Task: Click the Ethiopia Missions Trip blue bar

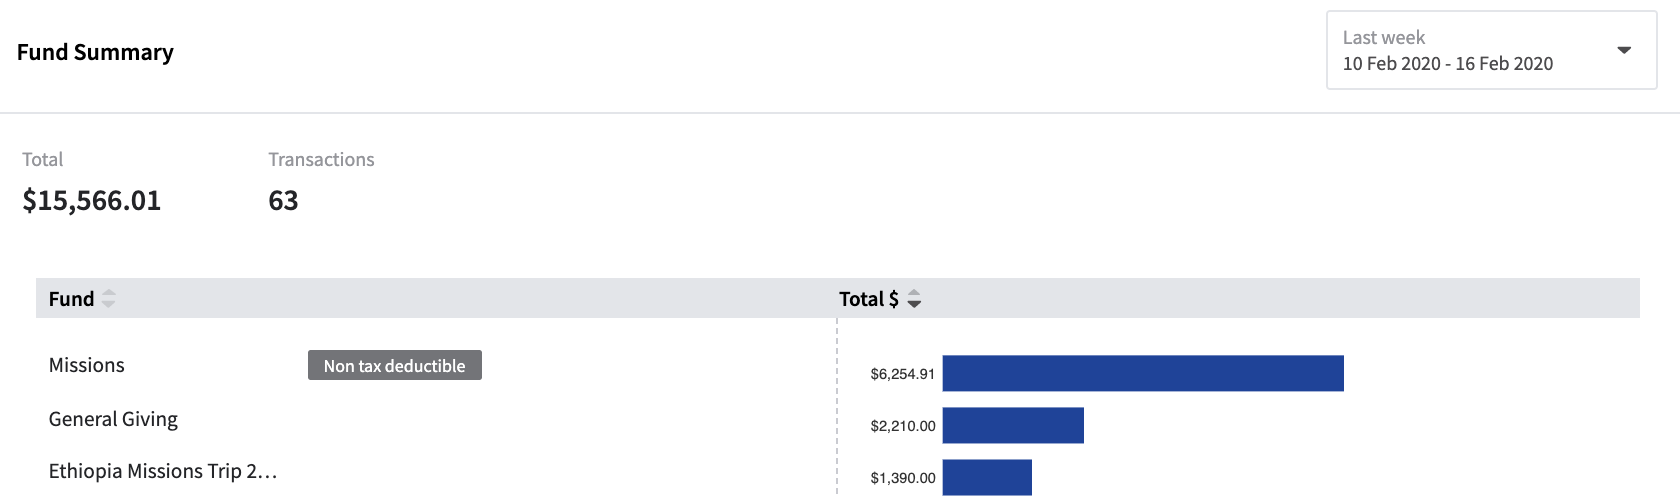Action: coord(986,477)
